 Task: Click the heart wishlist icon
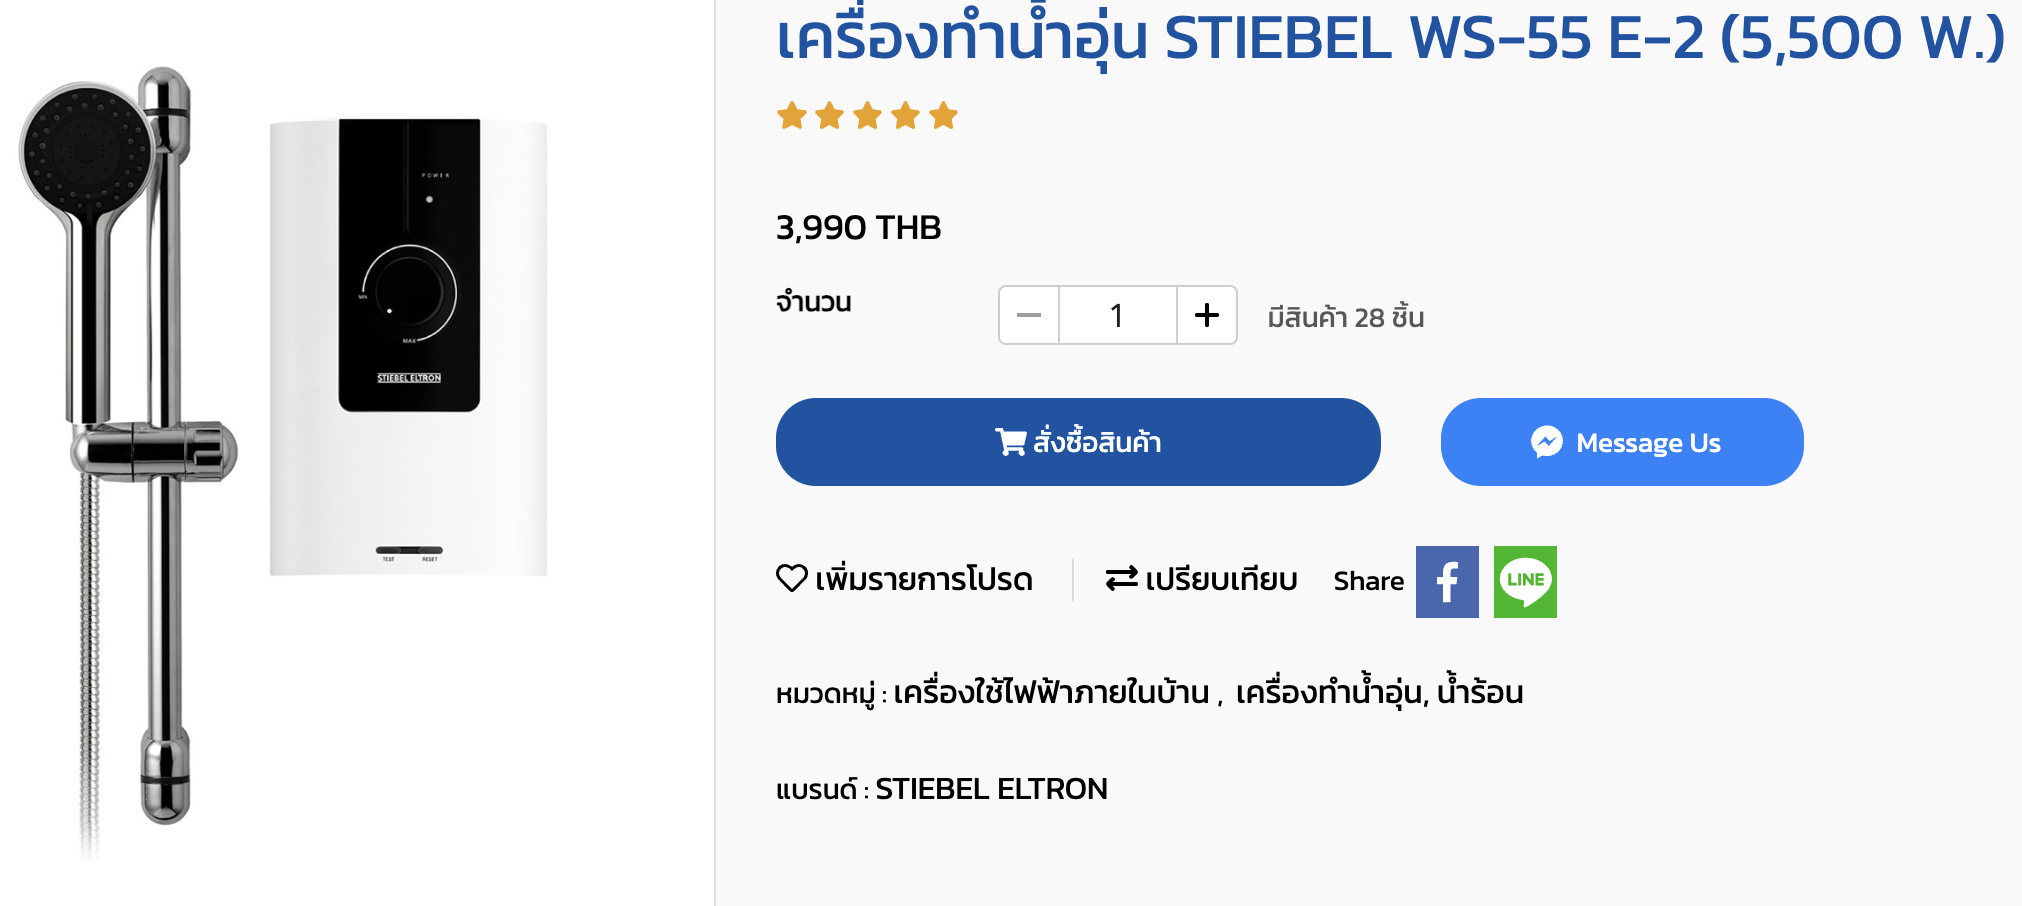(x=791, y=578)
